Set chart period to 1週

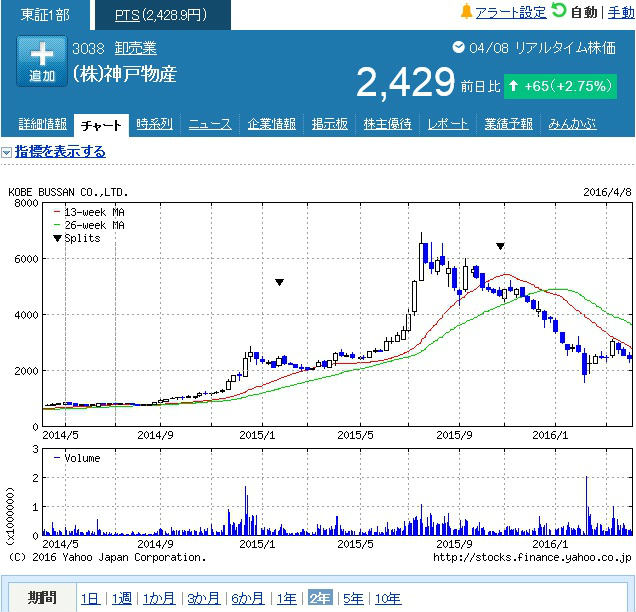click(x=122, y=598)
